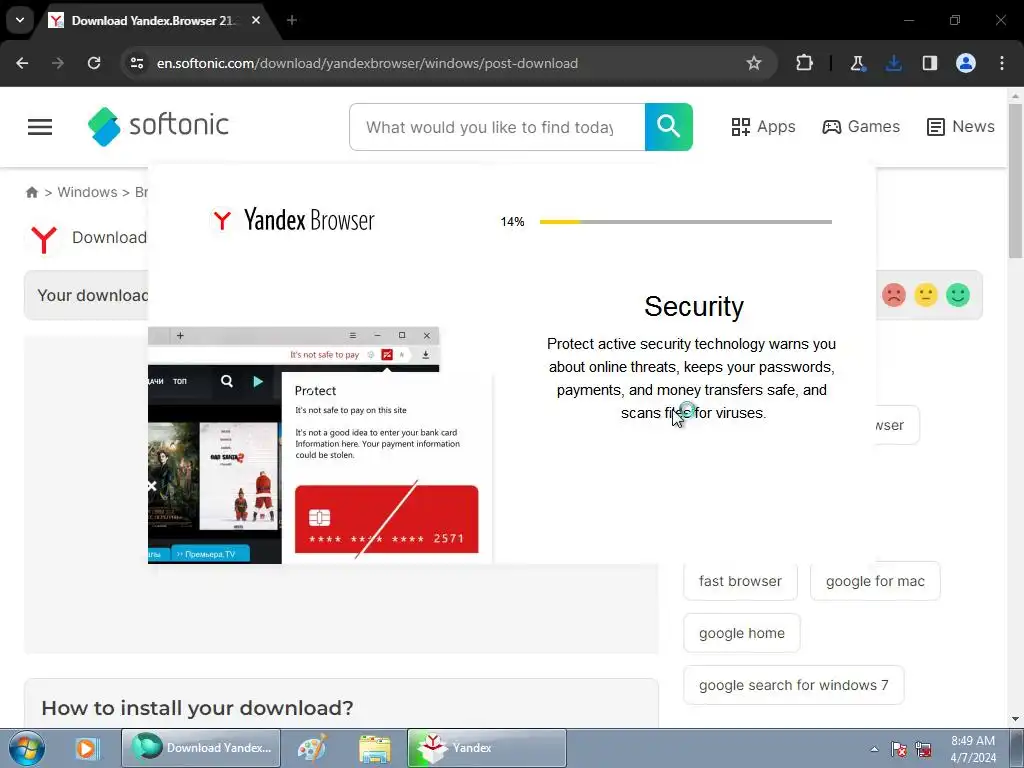The width and height of the screenshot is (1024, 768).
Task: Open the Windows breadcrumb link
Action: [x=88, y=192]
